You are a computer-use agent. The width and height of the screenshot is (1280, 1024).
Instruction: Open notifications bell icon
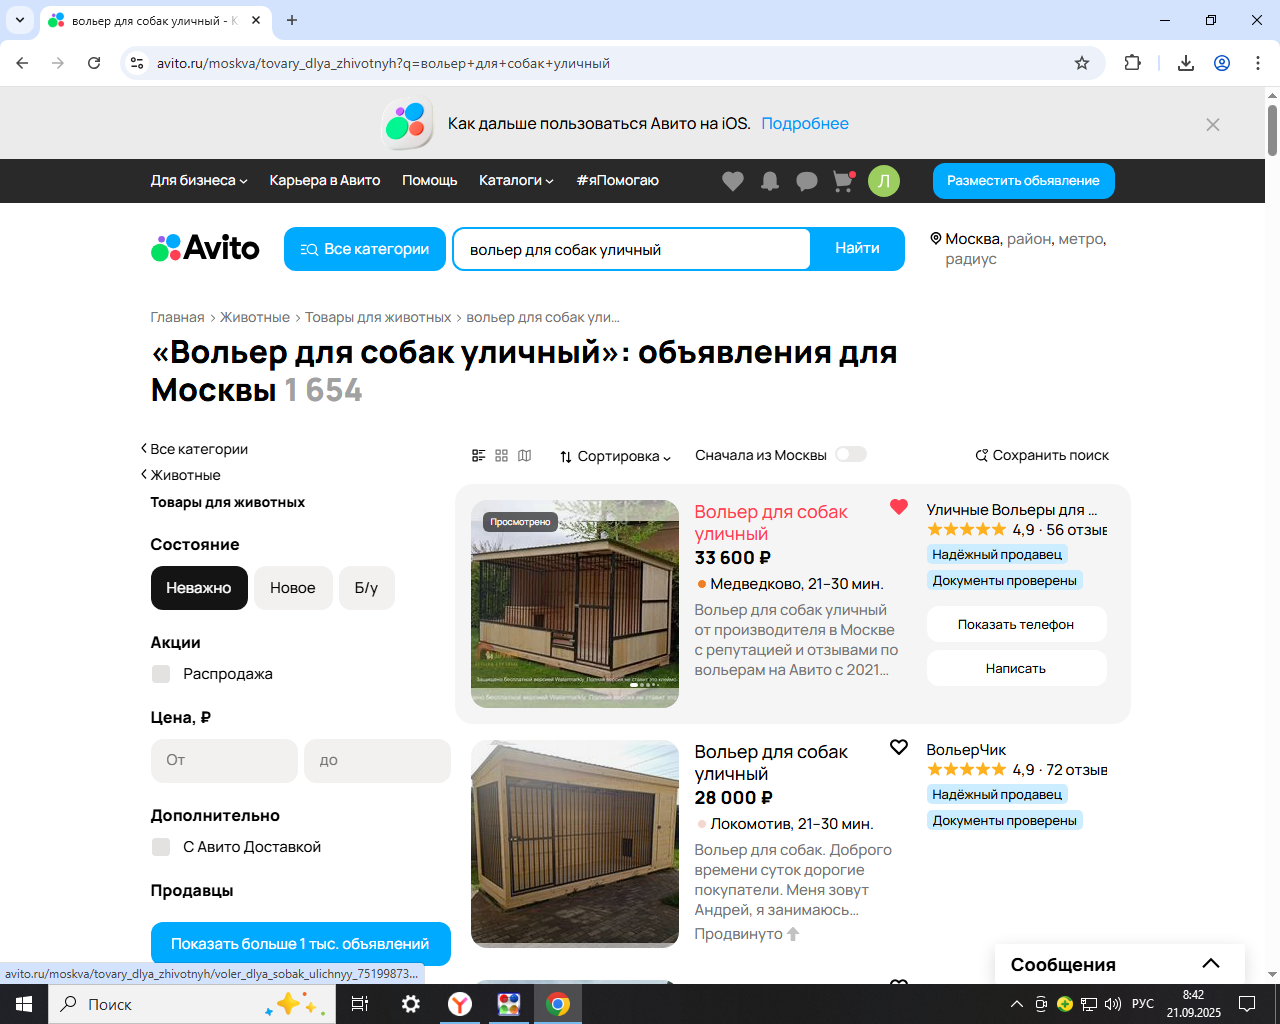pyautogui.click(x=770, y=181)
